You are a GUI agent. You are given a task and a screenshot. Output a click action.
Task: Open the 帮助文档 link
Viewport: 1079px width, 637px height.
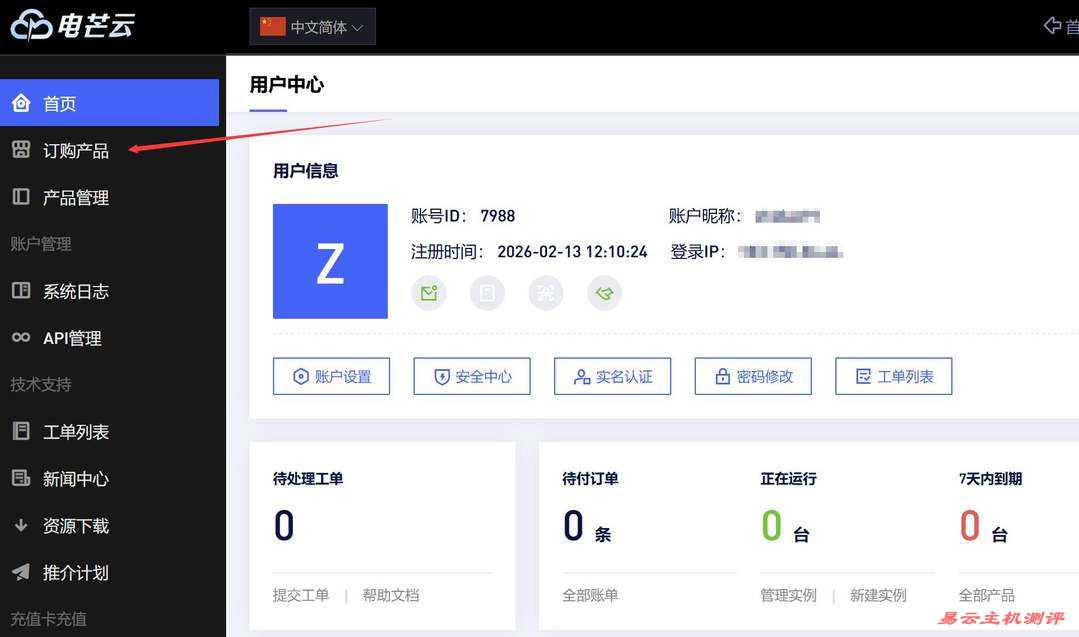pyautogui.click(x=391, y=594)
